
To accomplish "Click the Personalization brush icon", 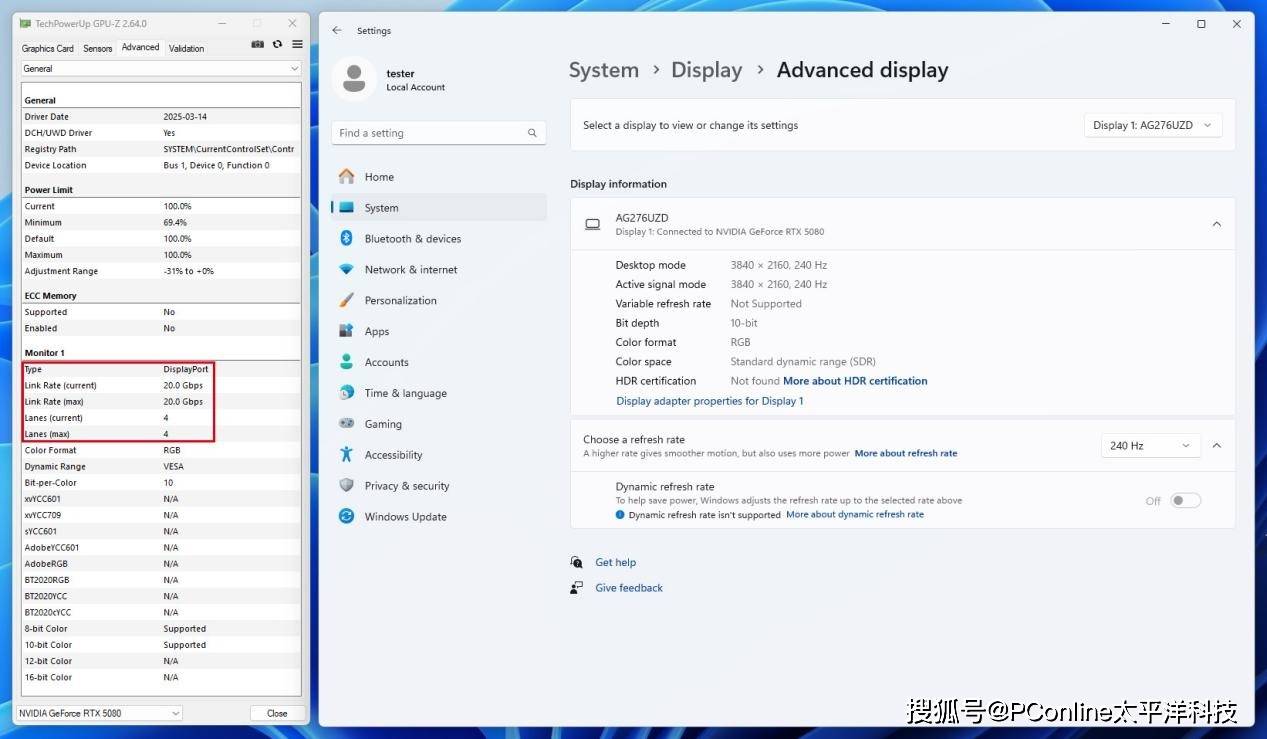I will click(346, 301).
